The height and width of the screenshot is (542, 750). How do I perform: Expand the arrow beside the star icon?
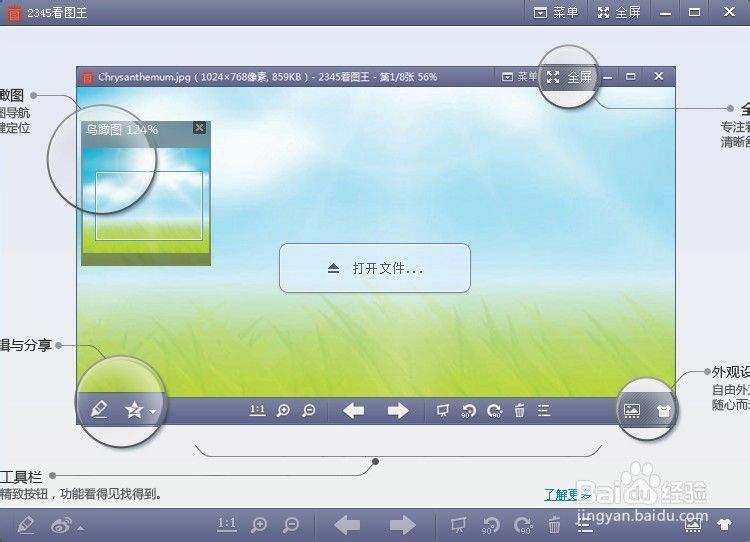[x=153, y=411]
